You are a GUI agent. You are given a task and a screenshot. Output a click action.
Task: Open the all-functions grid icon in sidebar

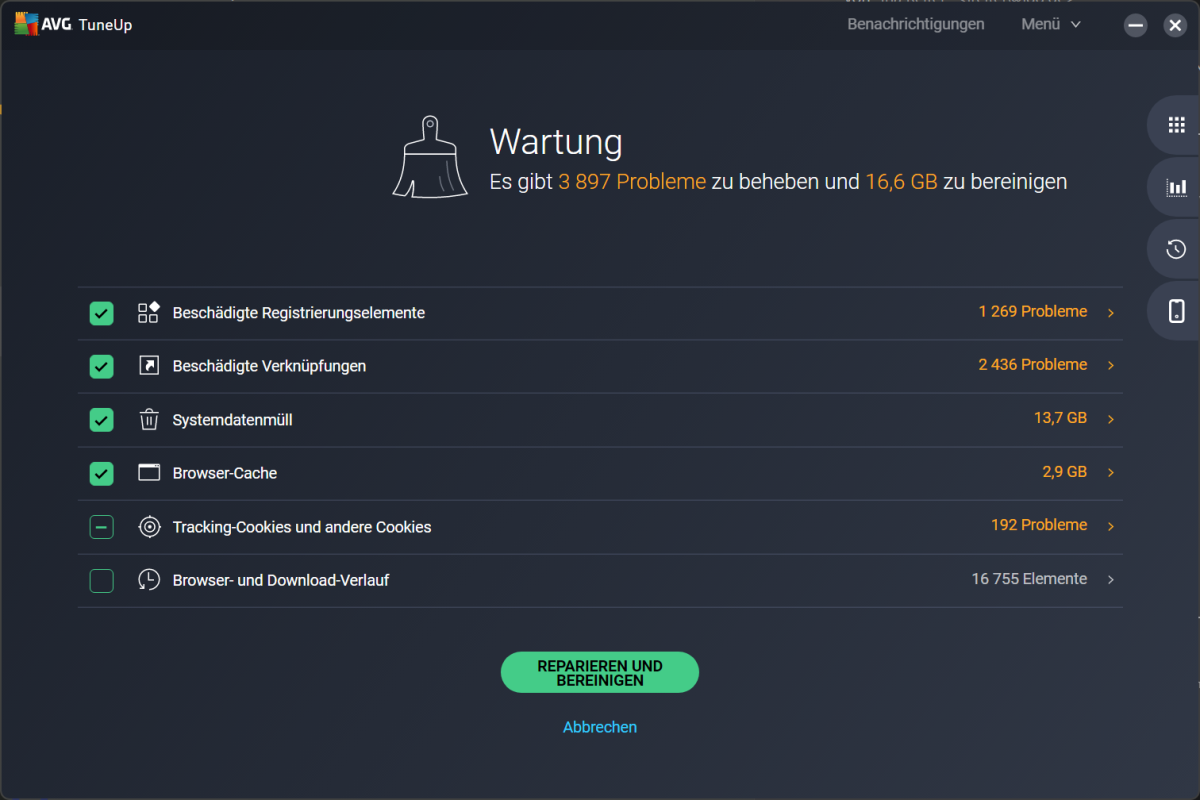(x=1176, y=125)
